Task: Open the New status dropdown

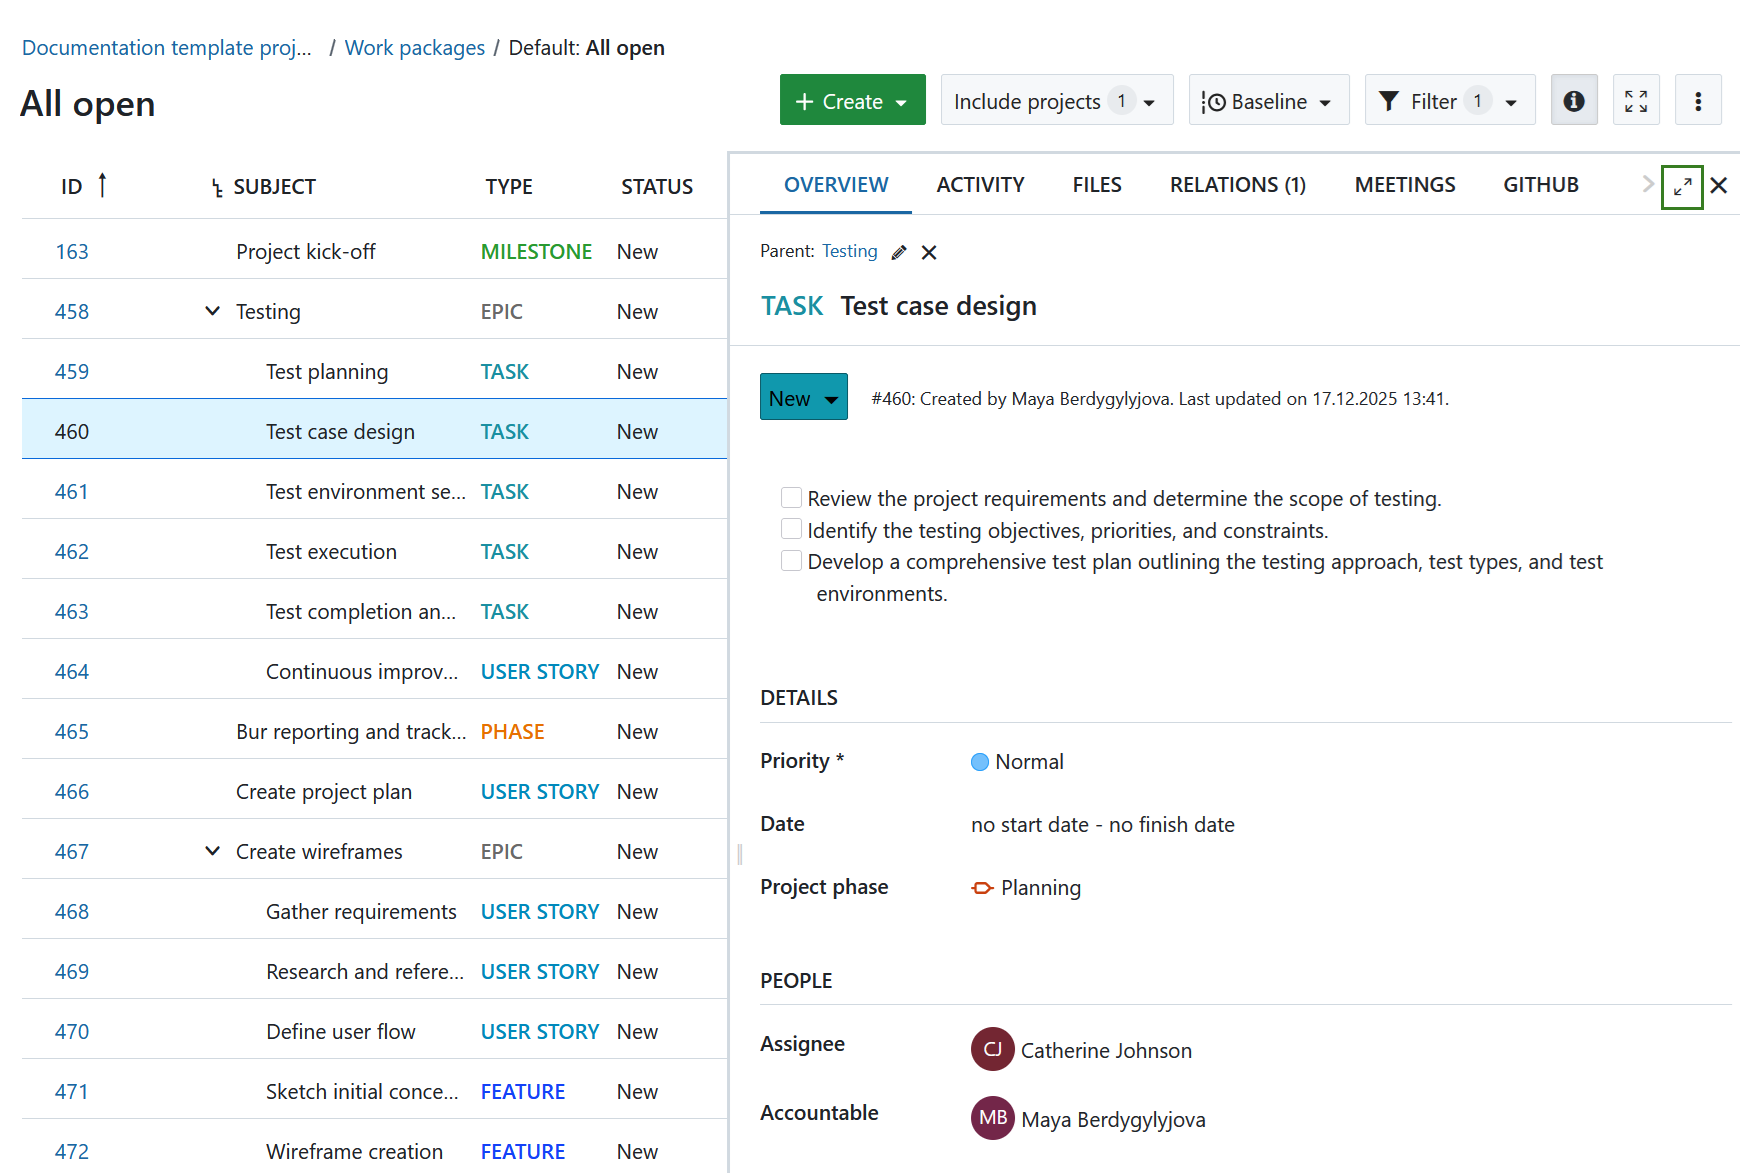Action: point(803,398)
